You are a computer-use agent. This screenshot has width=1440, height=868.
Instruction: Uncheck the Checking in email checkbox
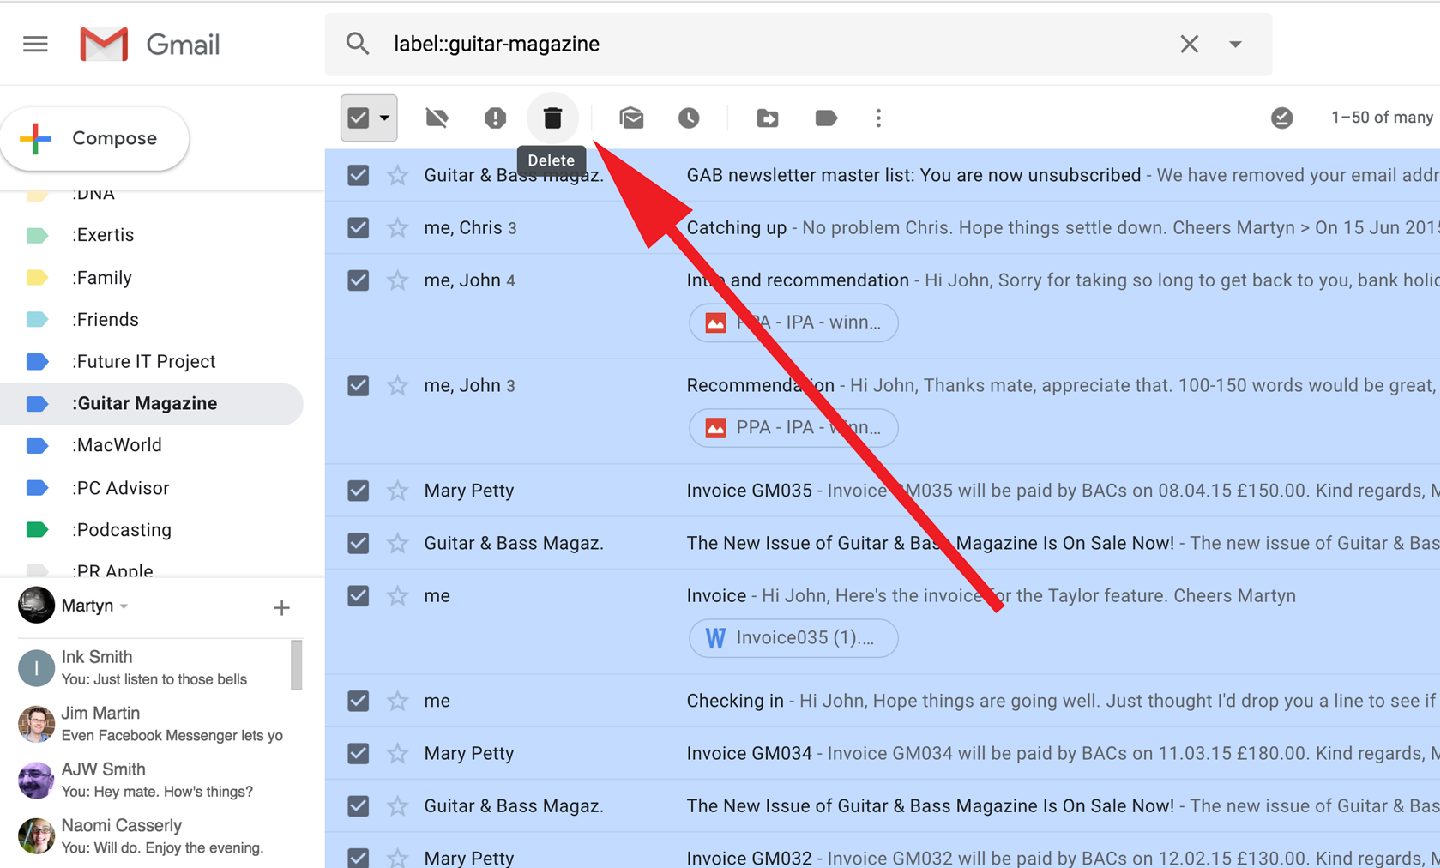tap(358, 701)
